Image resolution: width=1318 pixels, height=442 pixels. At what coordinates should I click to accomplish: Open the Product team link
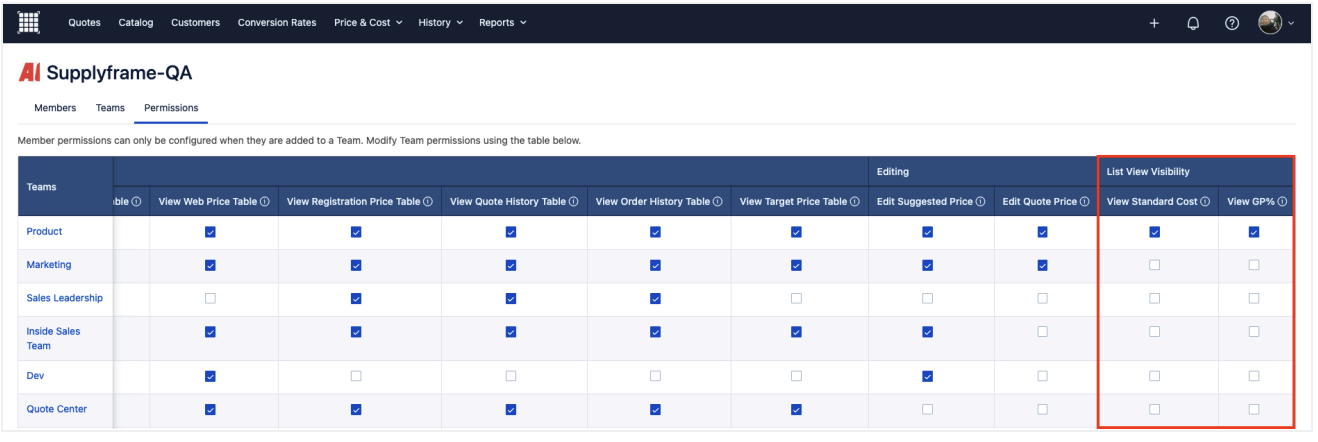[44, 232]
